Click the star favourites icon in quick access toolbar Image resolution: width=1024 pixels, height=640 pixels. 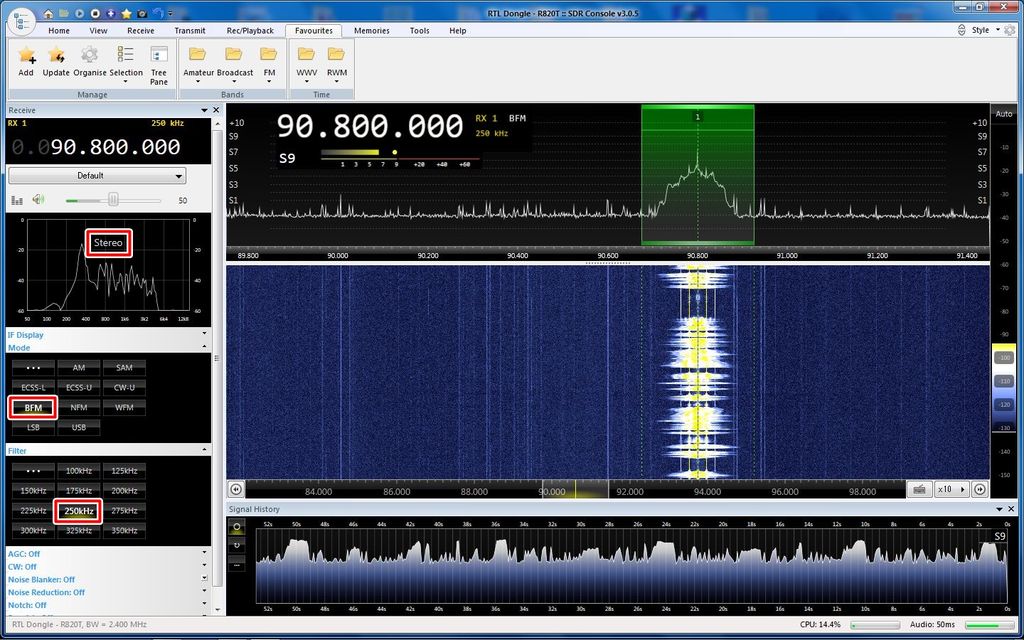click(x=127, y=13)
